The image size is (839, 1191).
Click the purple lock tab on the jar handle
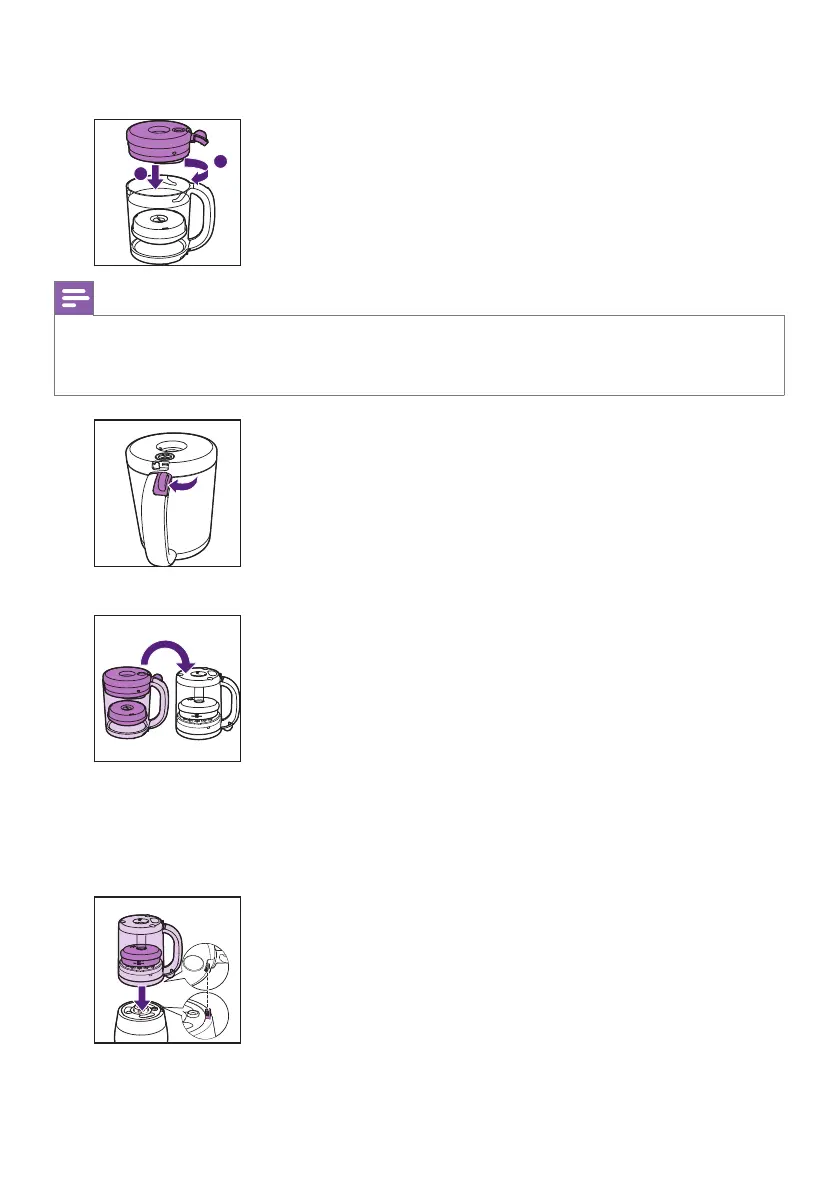161,485
